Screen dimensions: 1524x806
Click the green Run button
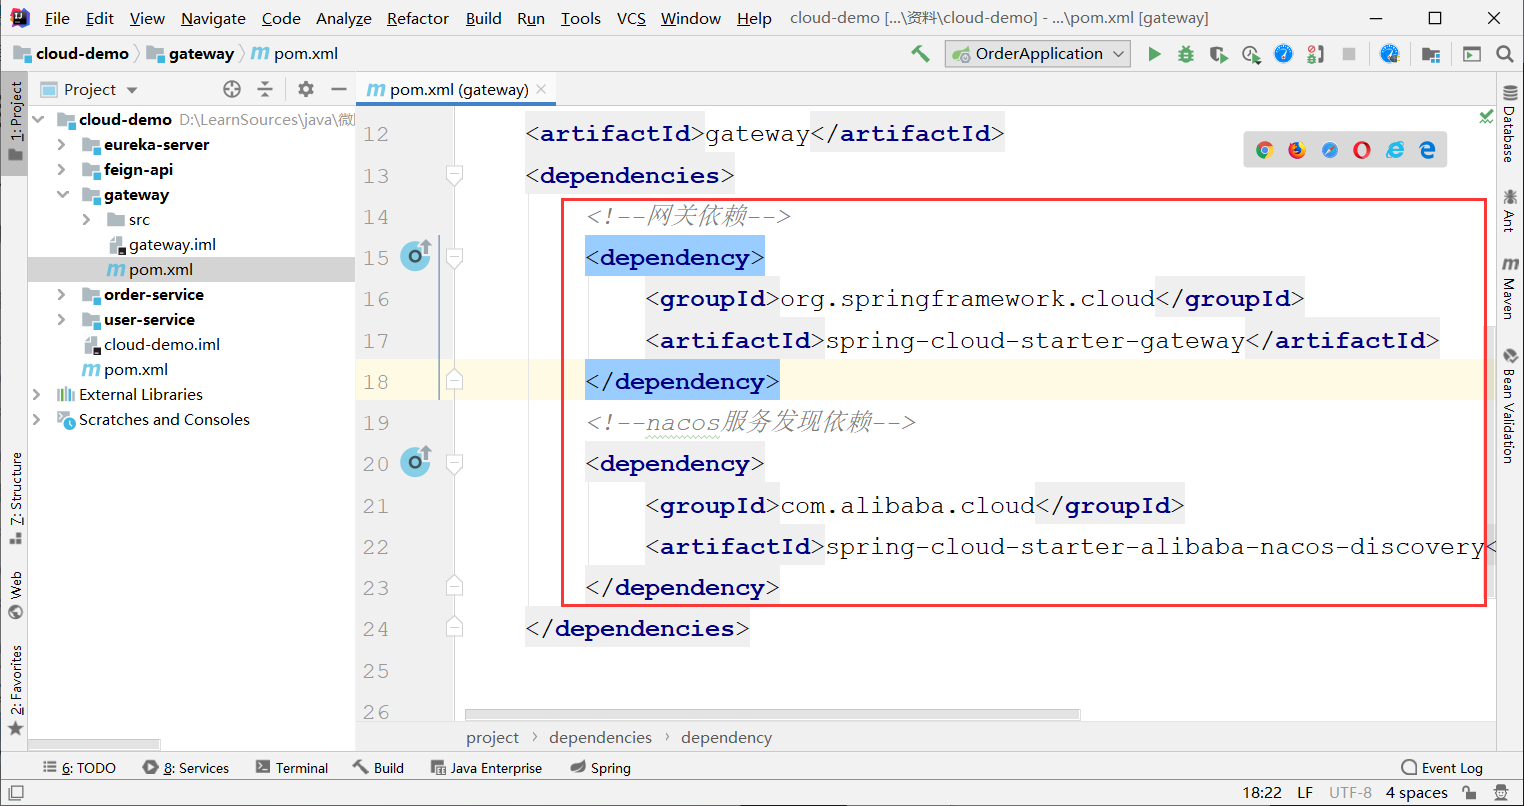pos(1154,54)
